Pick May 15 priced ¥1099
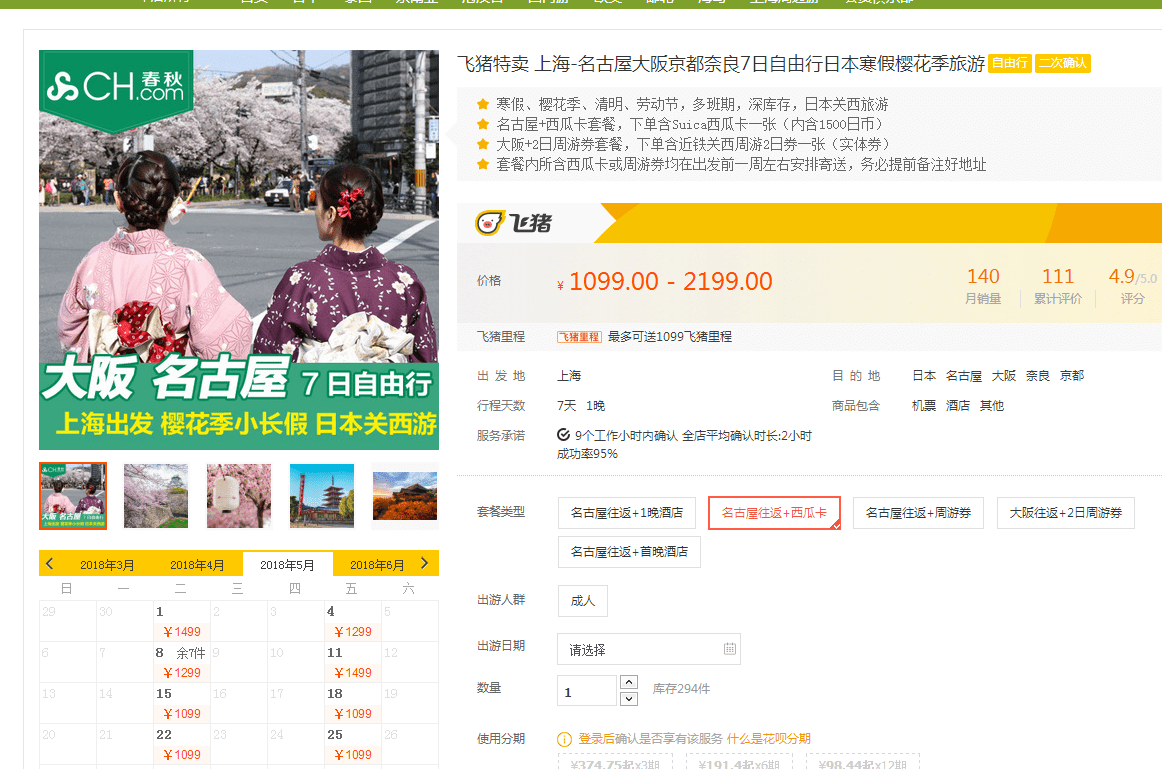The height and width of the screenshot is (769, 1162). [182, 703]
